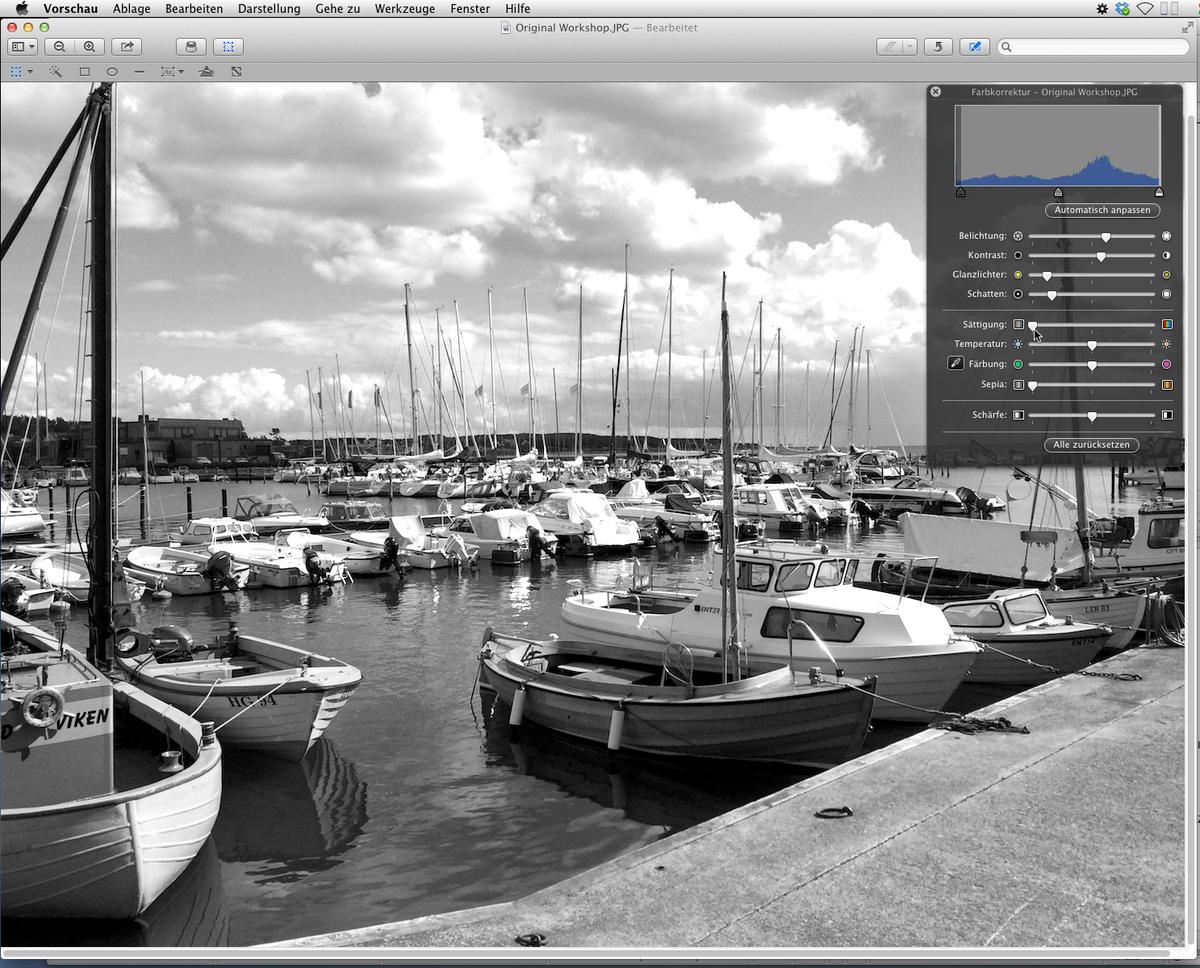Image resolution: width=1200 pixels, height=968 pixels.
Task: Click the toolbar search field
Action: point(1093,46)
